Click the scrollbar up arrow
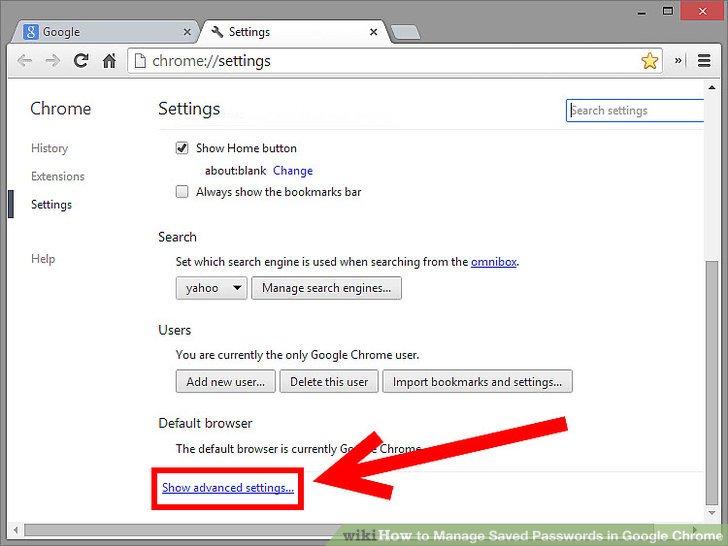 click(712, 87)
